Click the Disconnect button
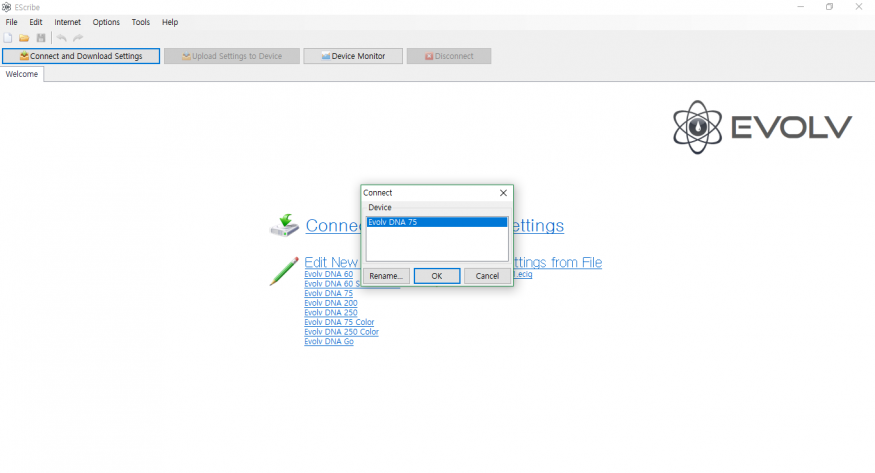 coord(449,56)
